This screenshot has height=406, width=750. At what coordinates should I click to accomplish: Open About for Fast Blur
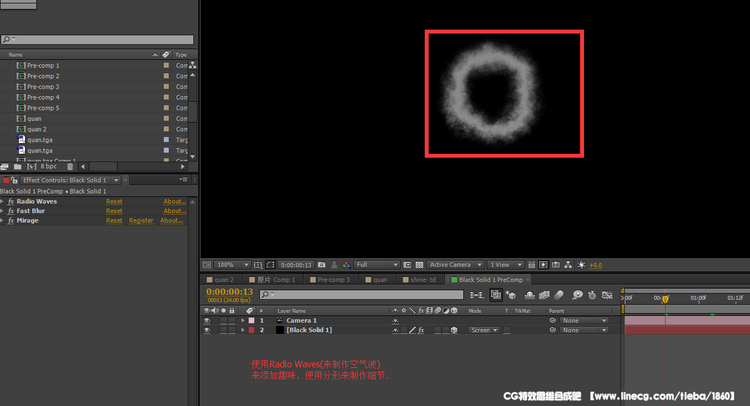click(x=175, y=211)
